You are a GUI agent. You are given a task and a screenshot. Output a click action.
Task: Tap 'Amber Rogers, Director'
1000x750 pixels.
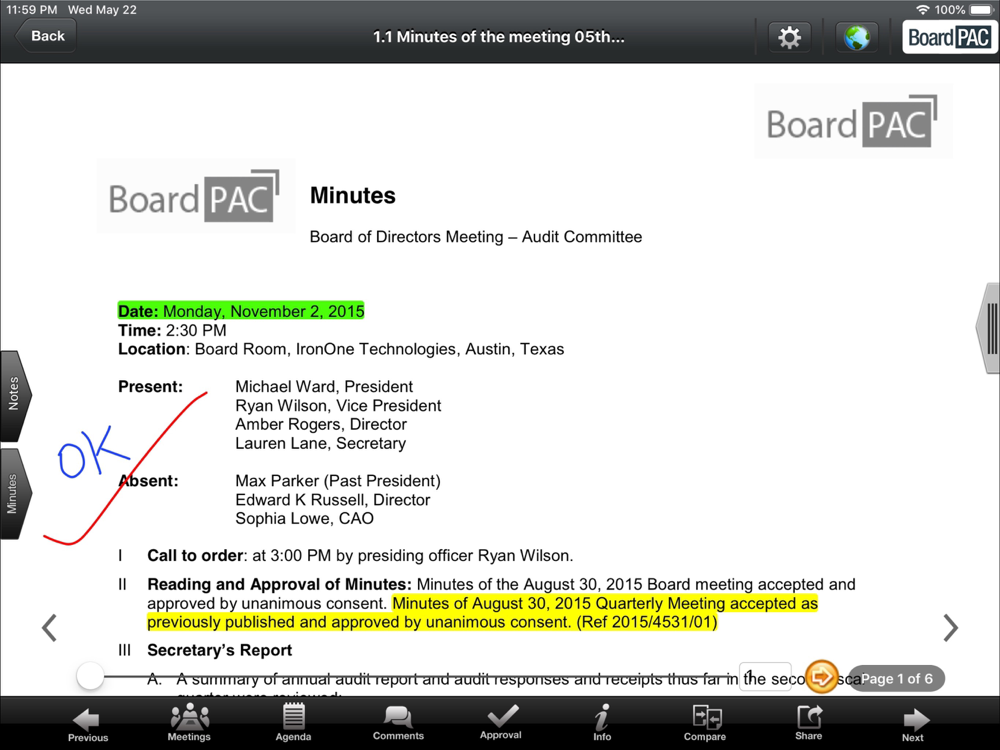(x=321, y=424)
